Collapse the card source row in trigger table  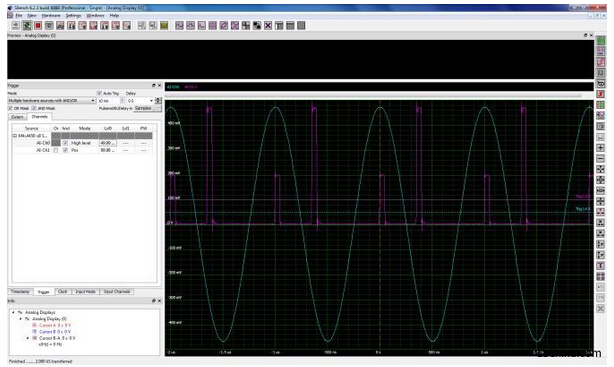click(15, 136)
